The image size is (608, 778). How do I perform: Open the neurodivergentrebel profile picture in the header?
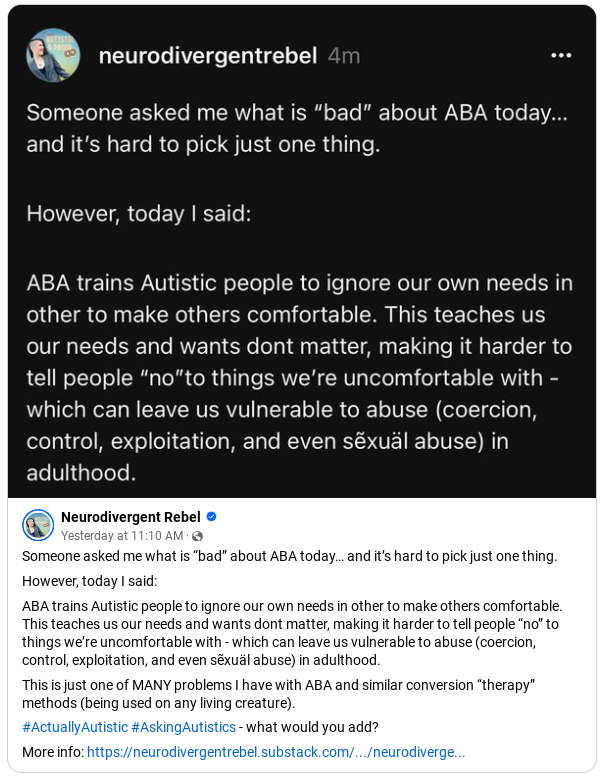pos(53,55)
